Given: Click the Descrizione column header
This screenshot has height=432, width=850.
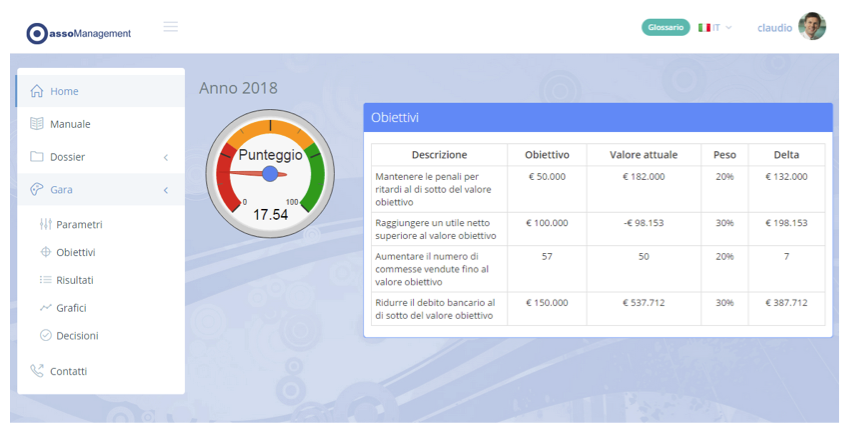Looking at the screenshot, I should point(439,154).
